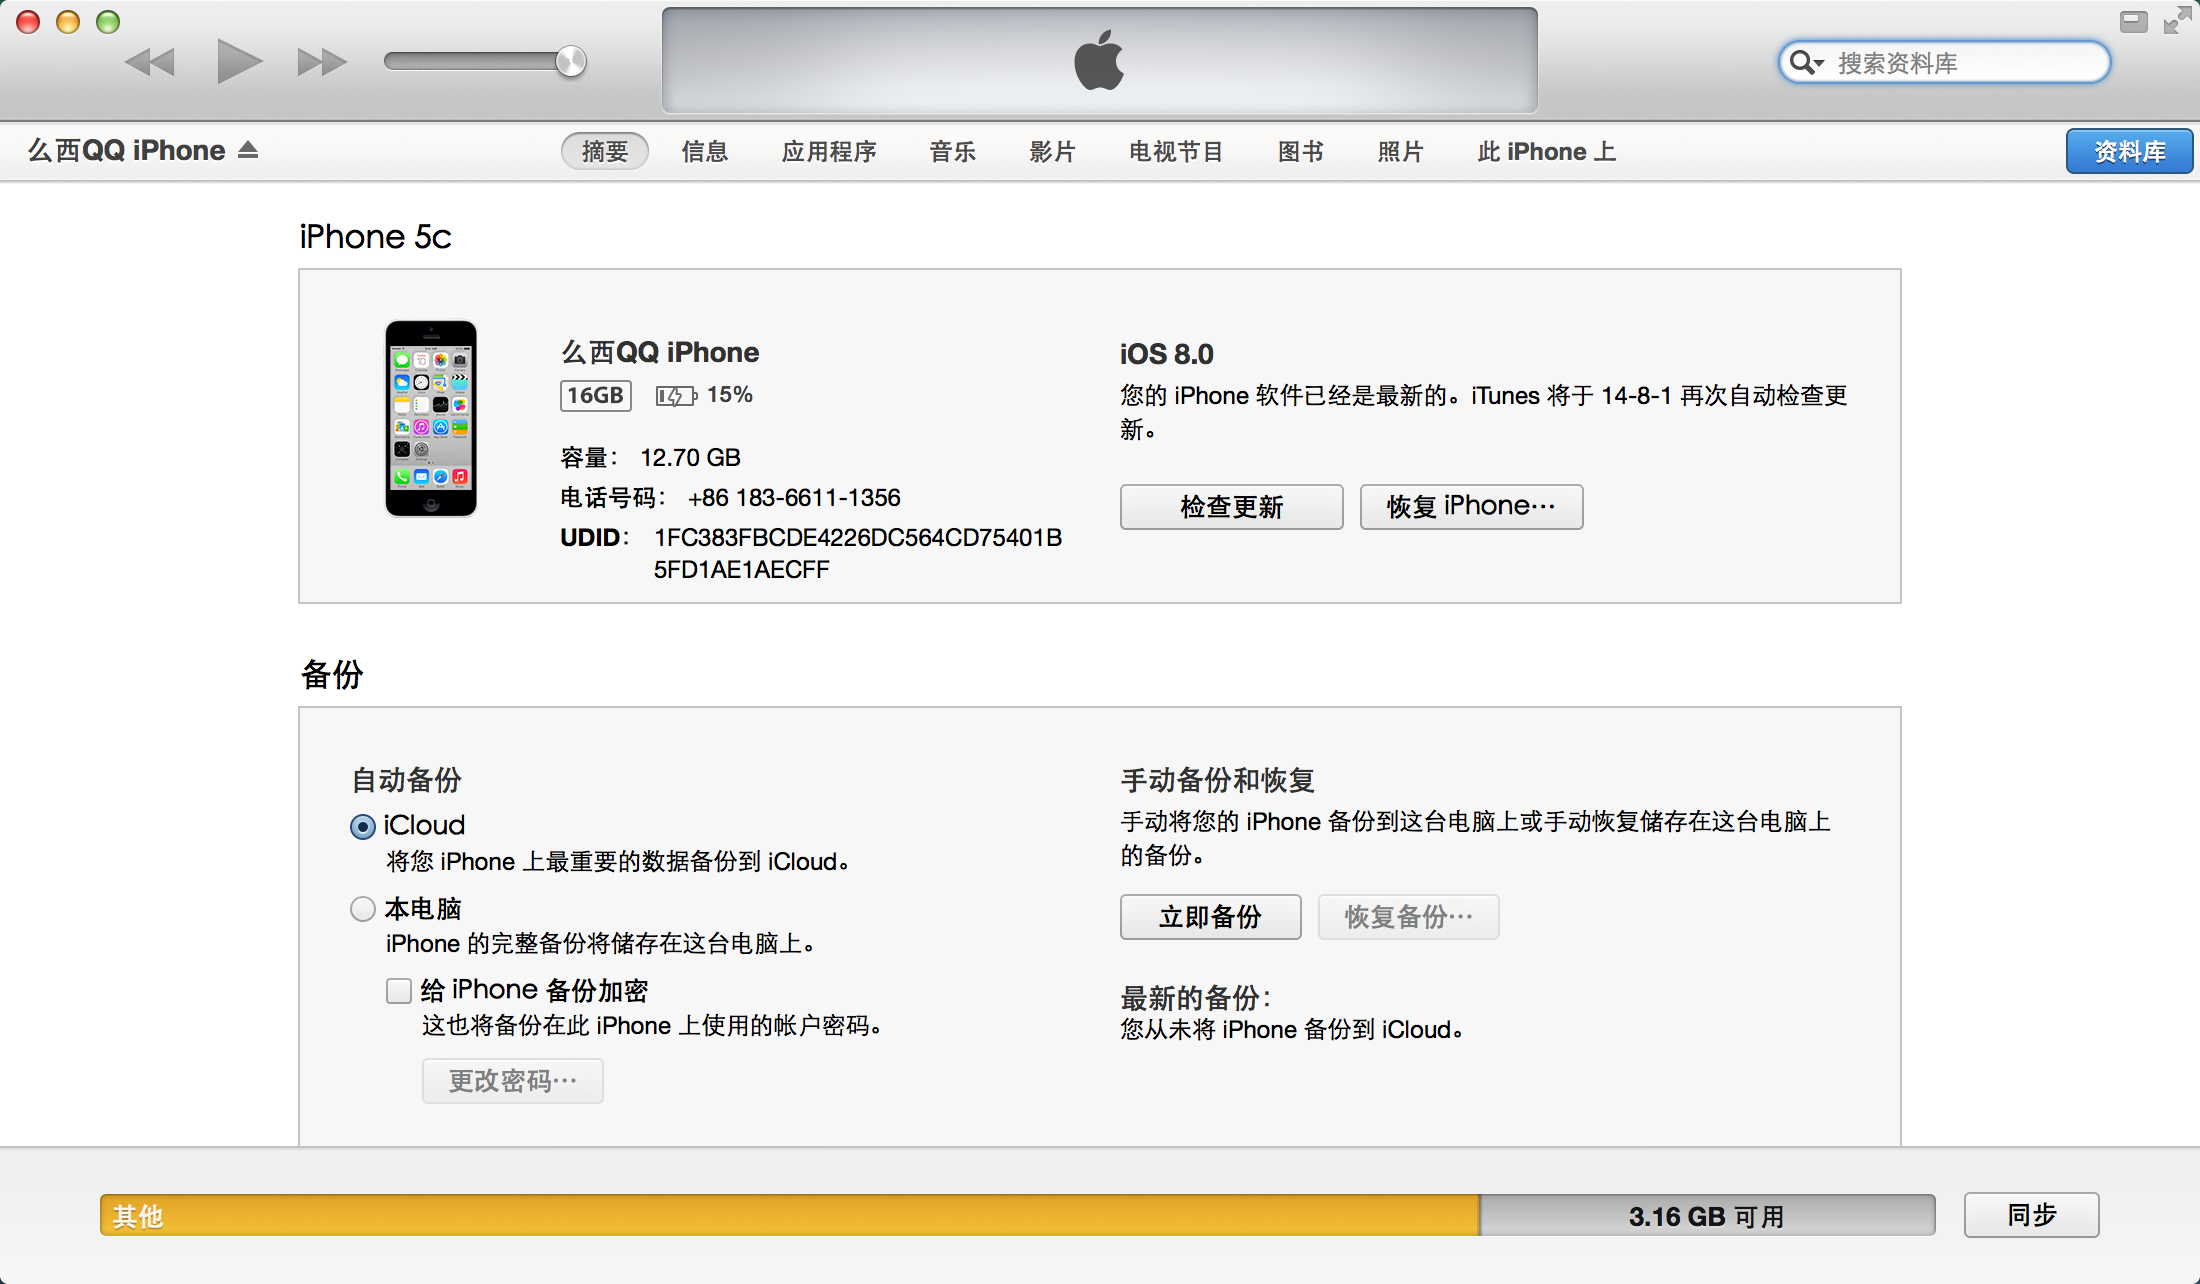Close the iTunes window with red button

(x=28, y=21)
